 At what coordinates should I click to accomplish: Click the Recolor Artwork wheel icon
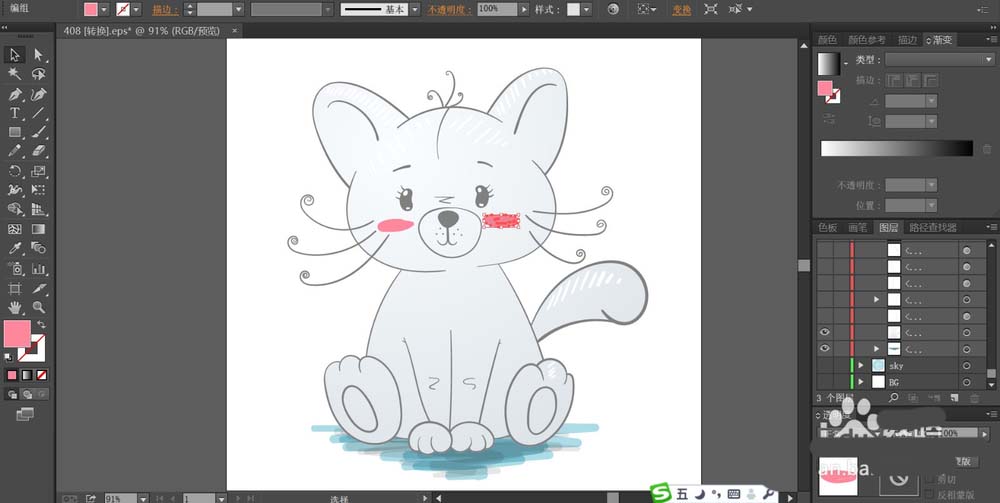click(613, 10)
